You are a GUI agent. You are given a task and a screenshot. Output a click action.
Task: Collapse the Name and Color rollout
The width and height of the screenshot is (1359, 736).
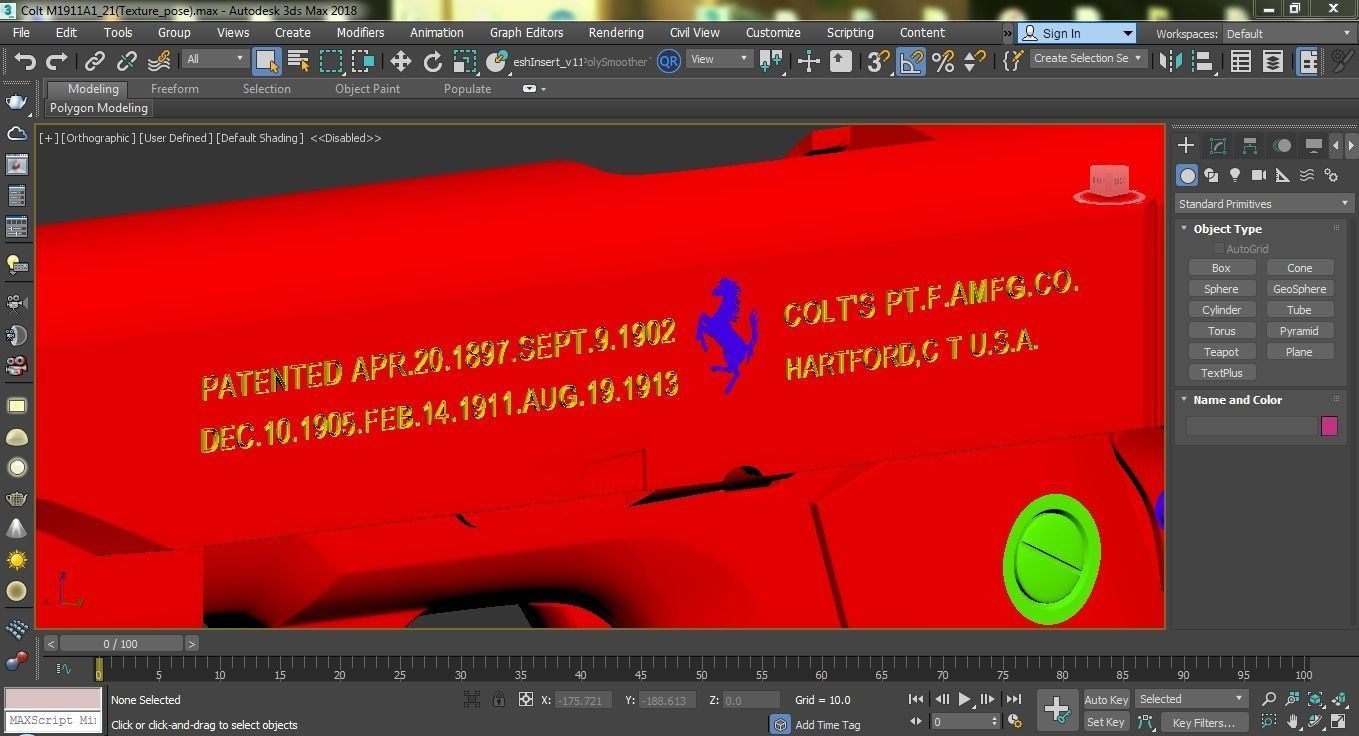click(1236, 400)
